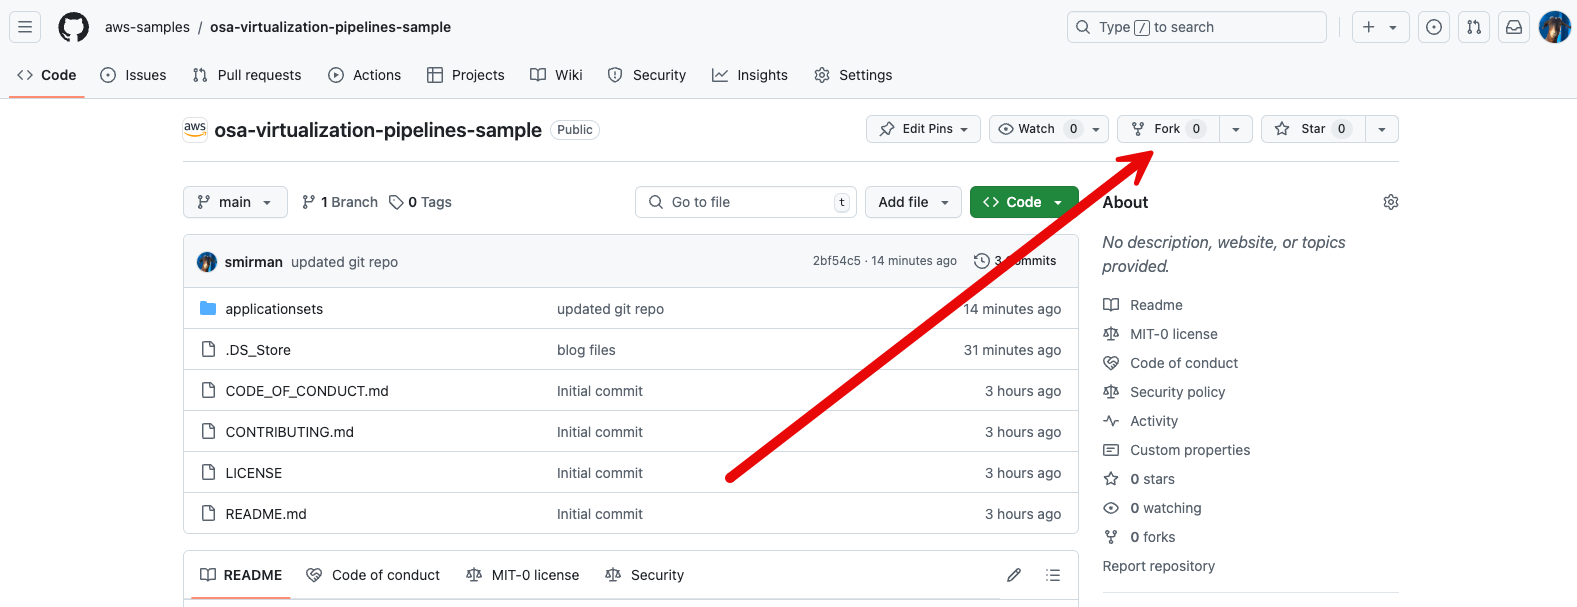Viewport: 1577px width, 607px height.
Task: Switch to Code of conduct tab in viewer
Action: coord(373,575)
